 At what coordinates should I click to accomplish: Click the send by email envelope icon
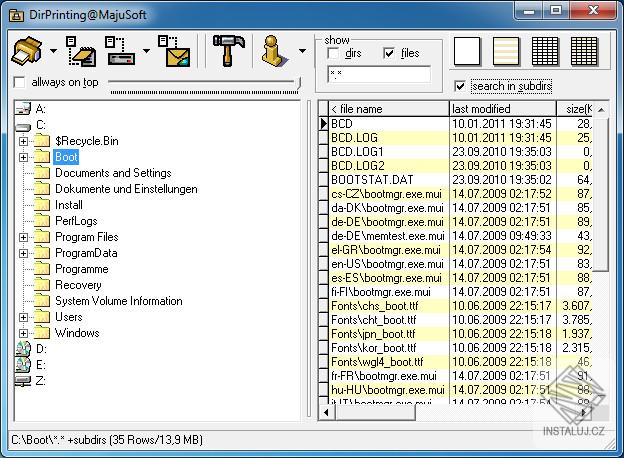click(175, 51)
